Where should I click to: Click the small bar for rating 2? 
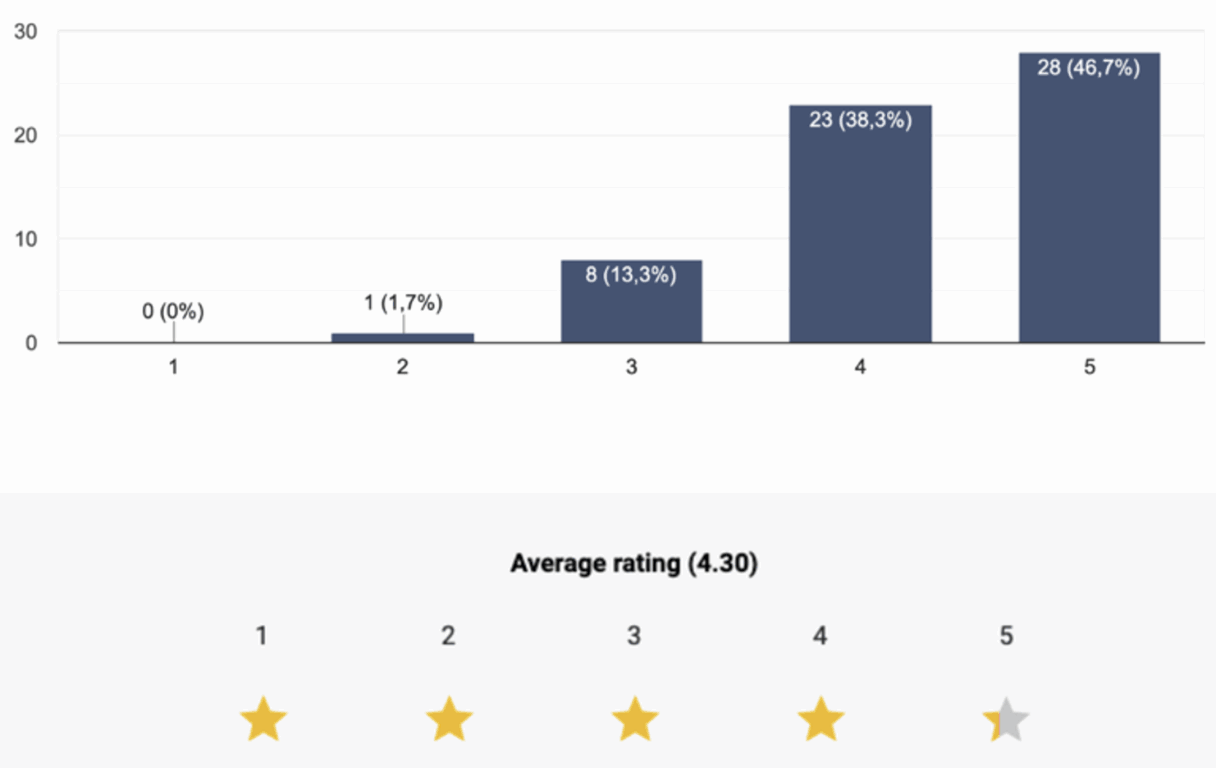(x=402, y=337)
